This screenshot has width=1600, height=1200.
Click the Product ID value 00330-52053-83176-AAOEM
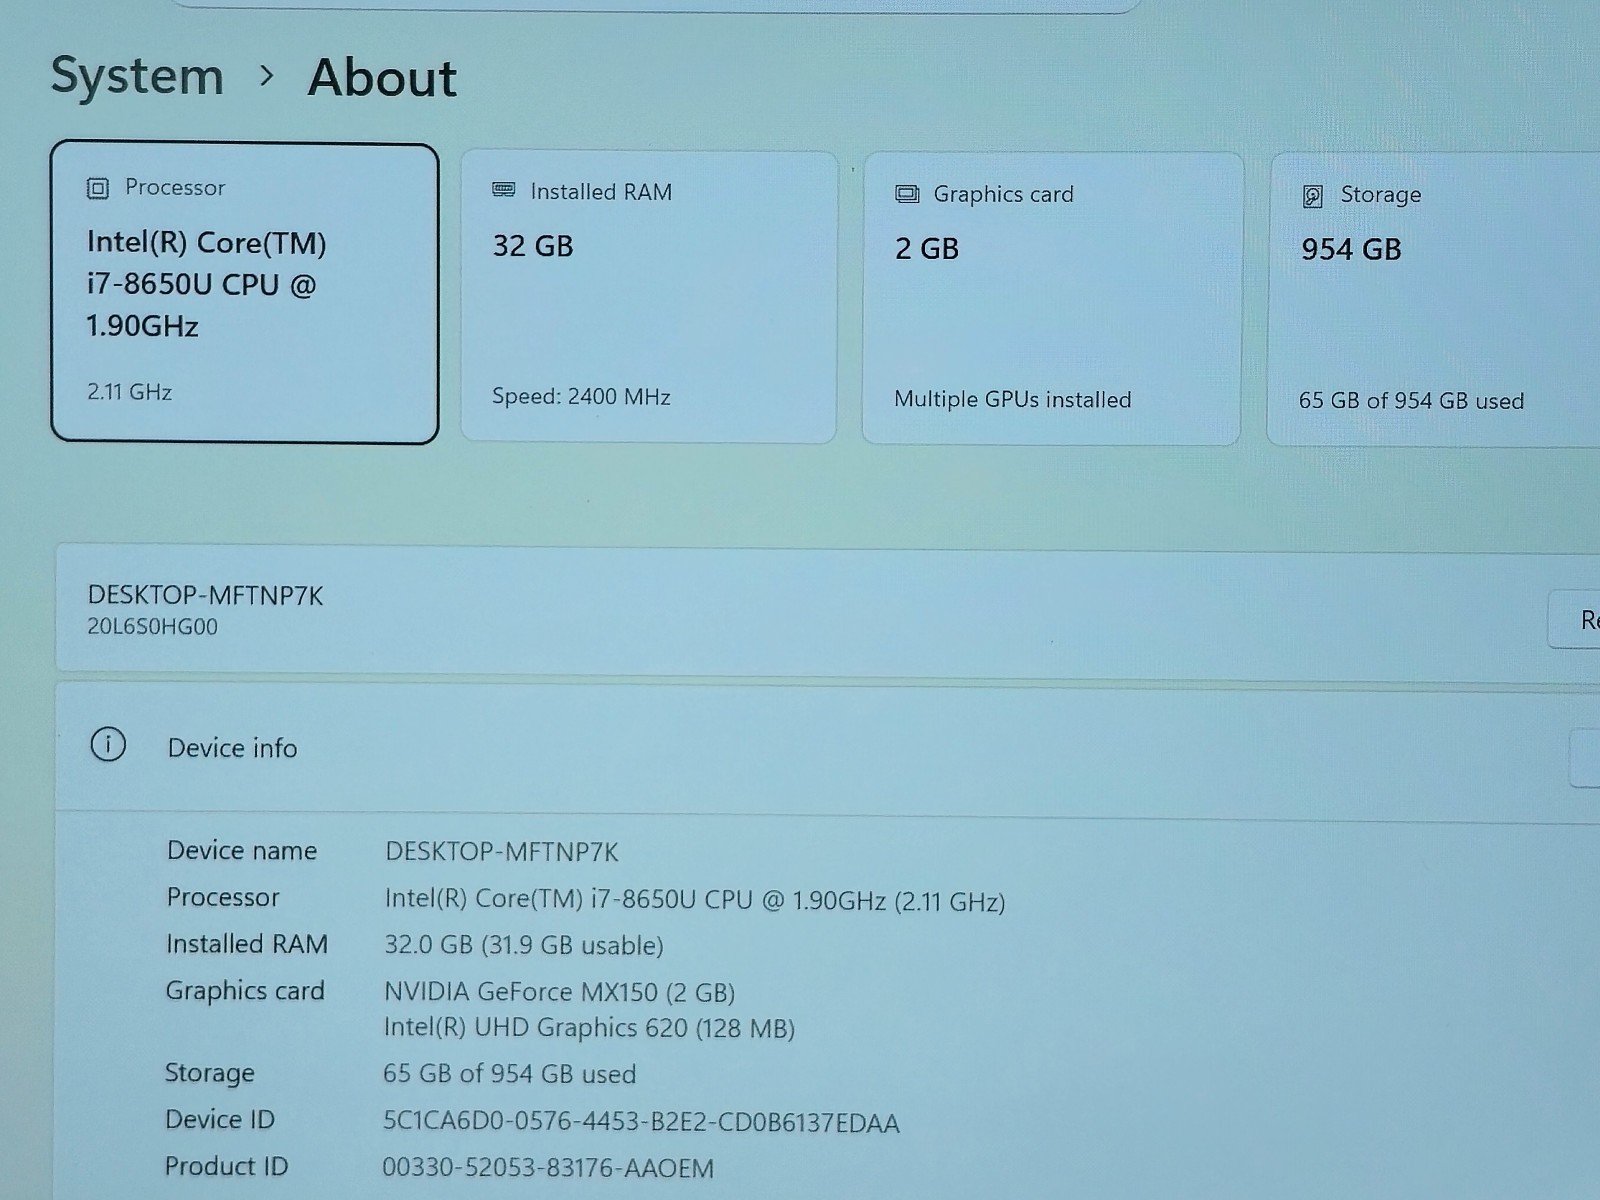coord(548,1168)
